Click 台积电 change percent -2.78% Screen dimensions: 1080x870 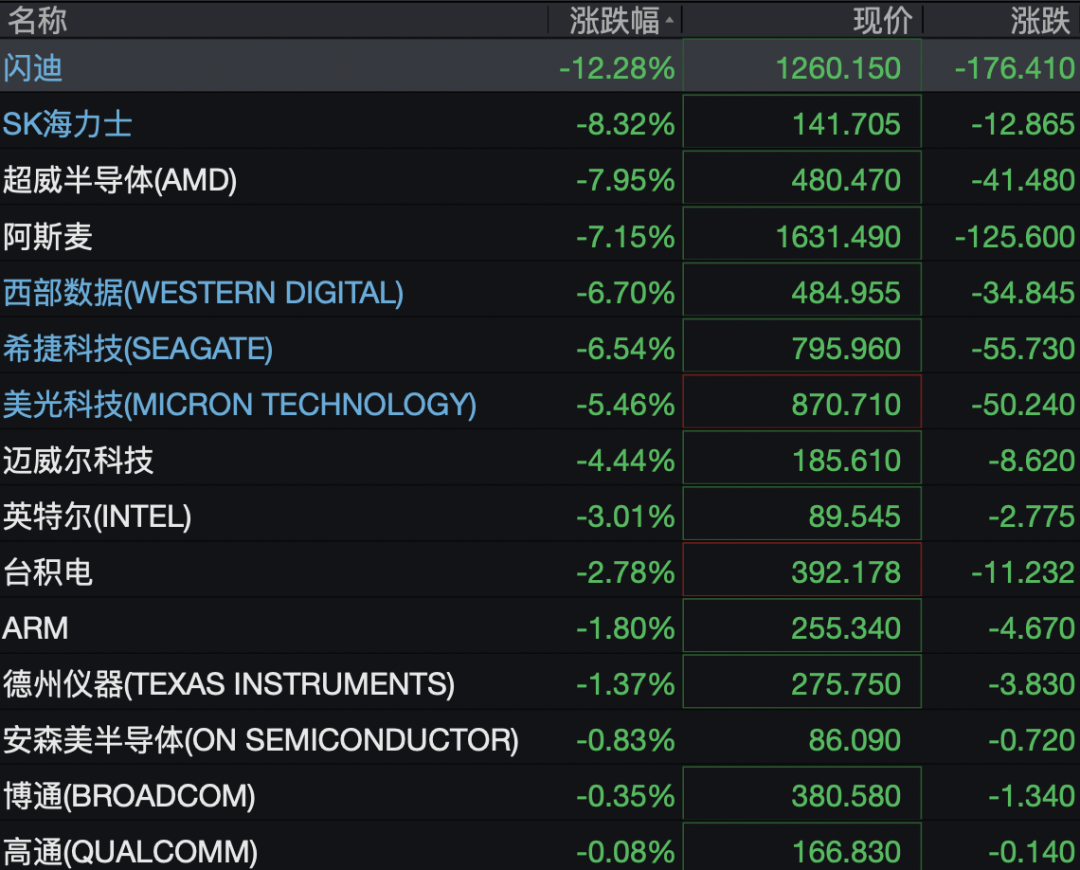tap(625, 572)
